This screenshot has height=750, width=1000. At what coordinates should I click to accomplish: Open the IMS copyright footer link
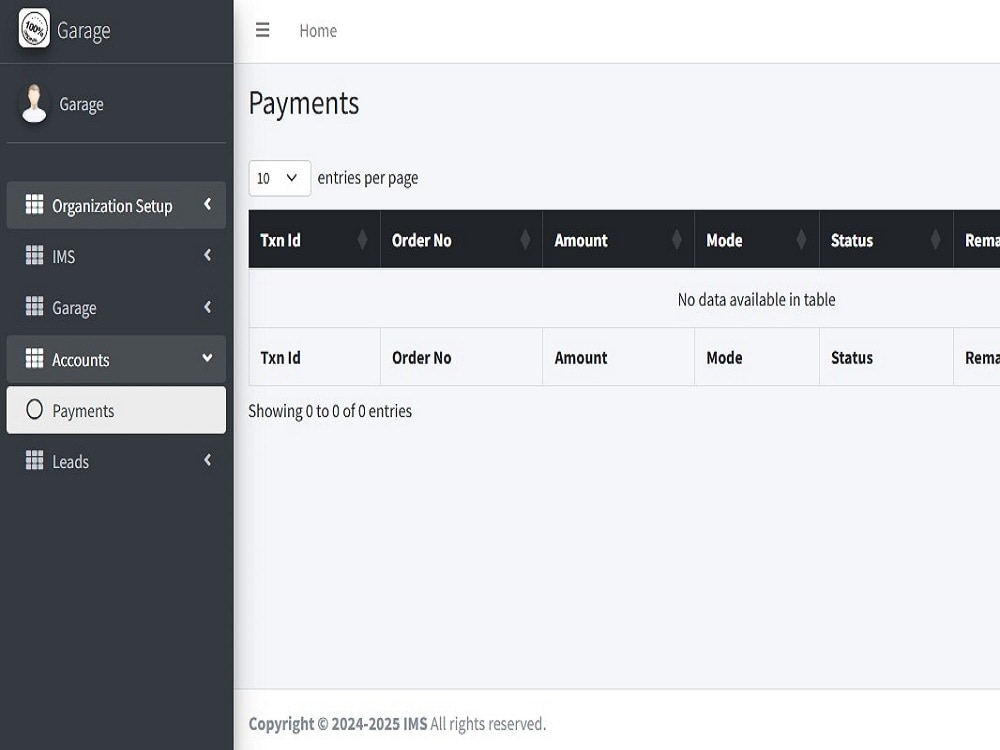click(x=415, y=724)
